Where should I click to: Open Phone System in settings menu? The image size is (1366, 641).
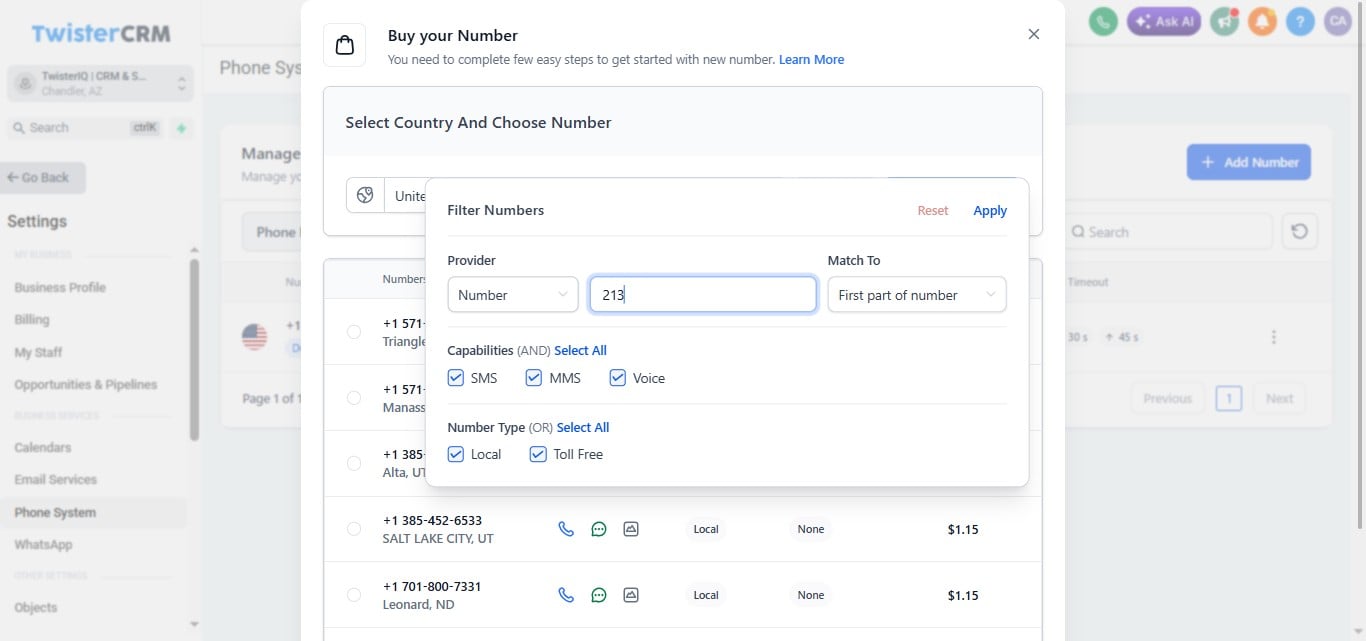(x=55, y=512)
